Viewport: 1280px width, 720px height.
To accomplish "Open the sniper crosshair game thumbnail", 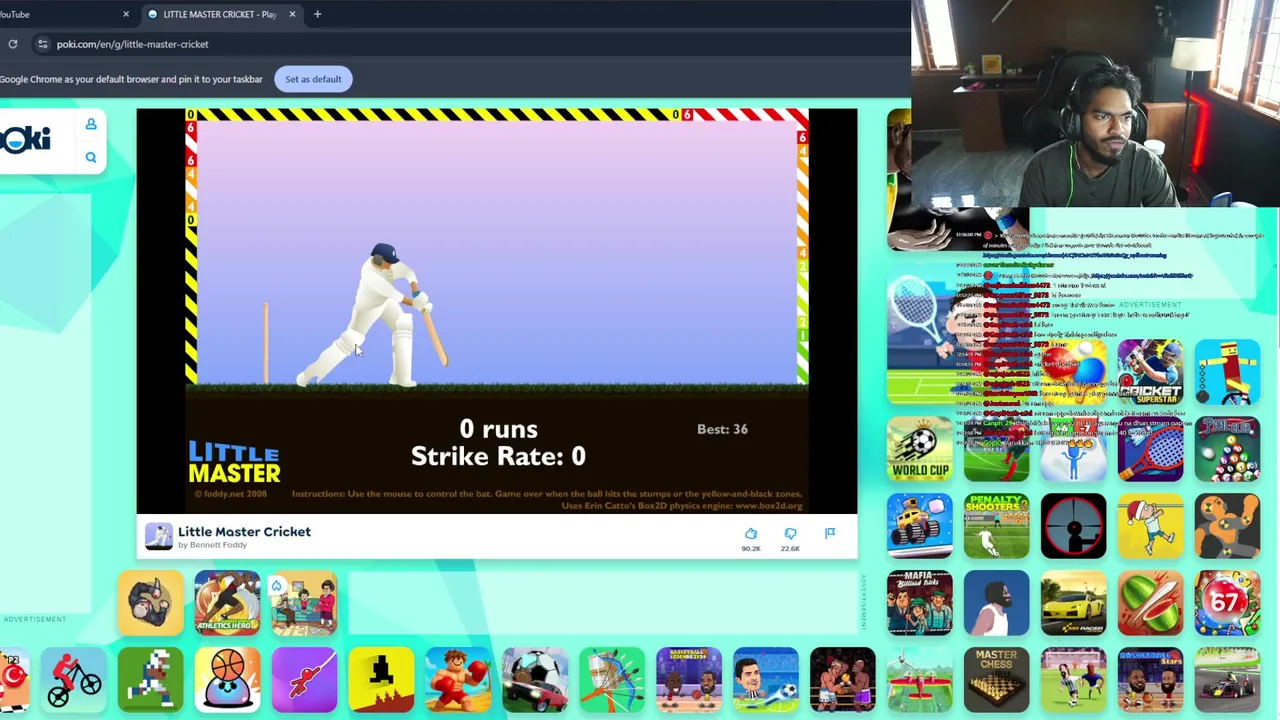I will pyautogui.click(x=1074, y=526).
